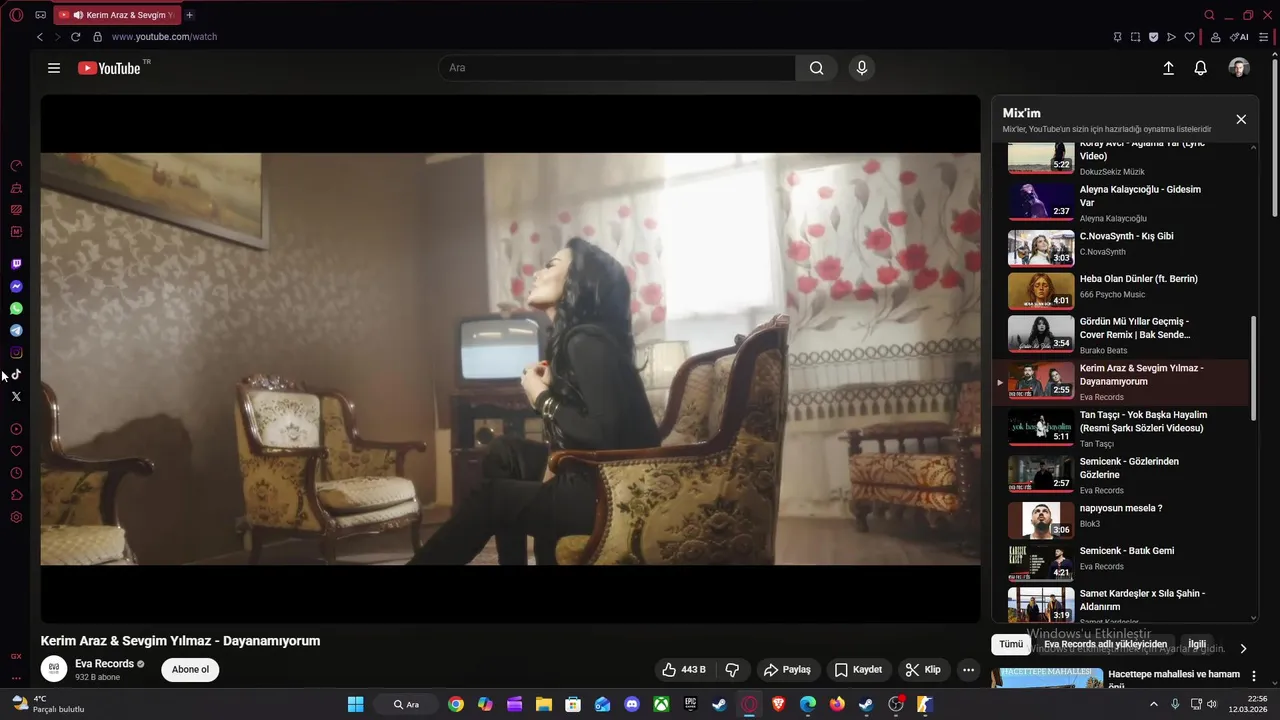Take a snapshot with the capture icon
Screen dimensions: 1280x720
[x=1135, y=37]
